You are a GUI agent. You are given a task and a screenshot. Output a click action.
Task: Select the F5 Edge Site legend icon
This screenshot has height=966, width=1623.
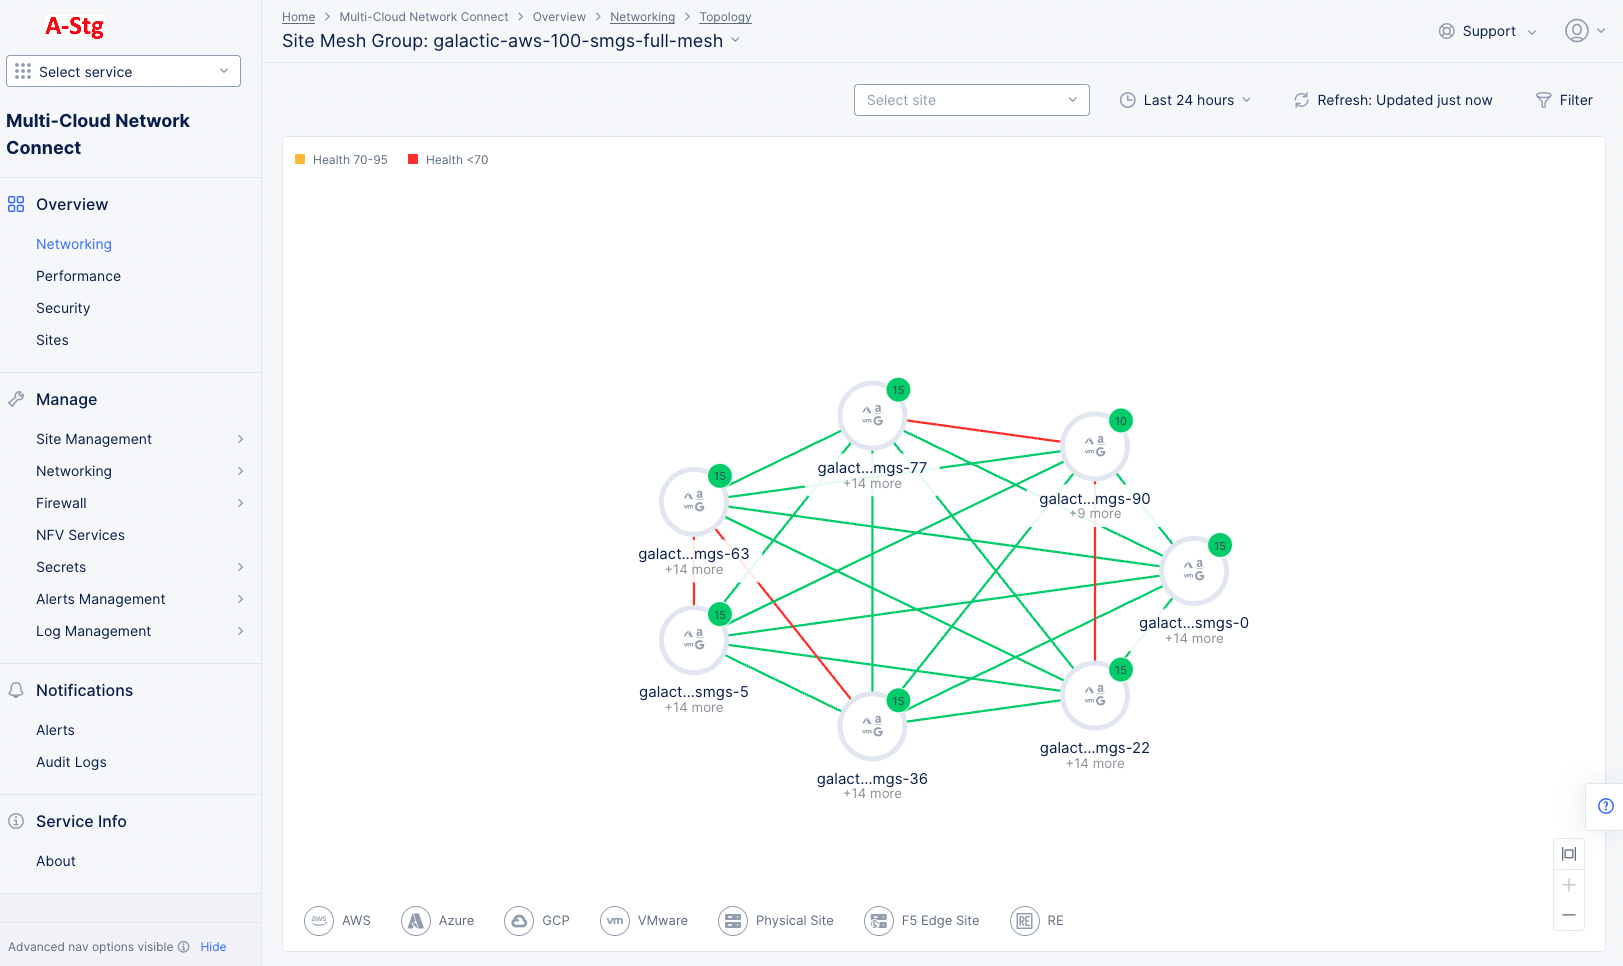click(x=879, y=921)
